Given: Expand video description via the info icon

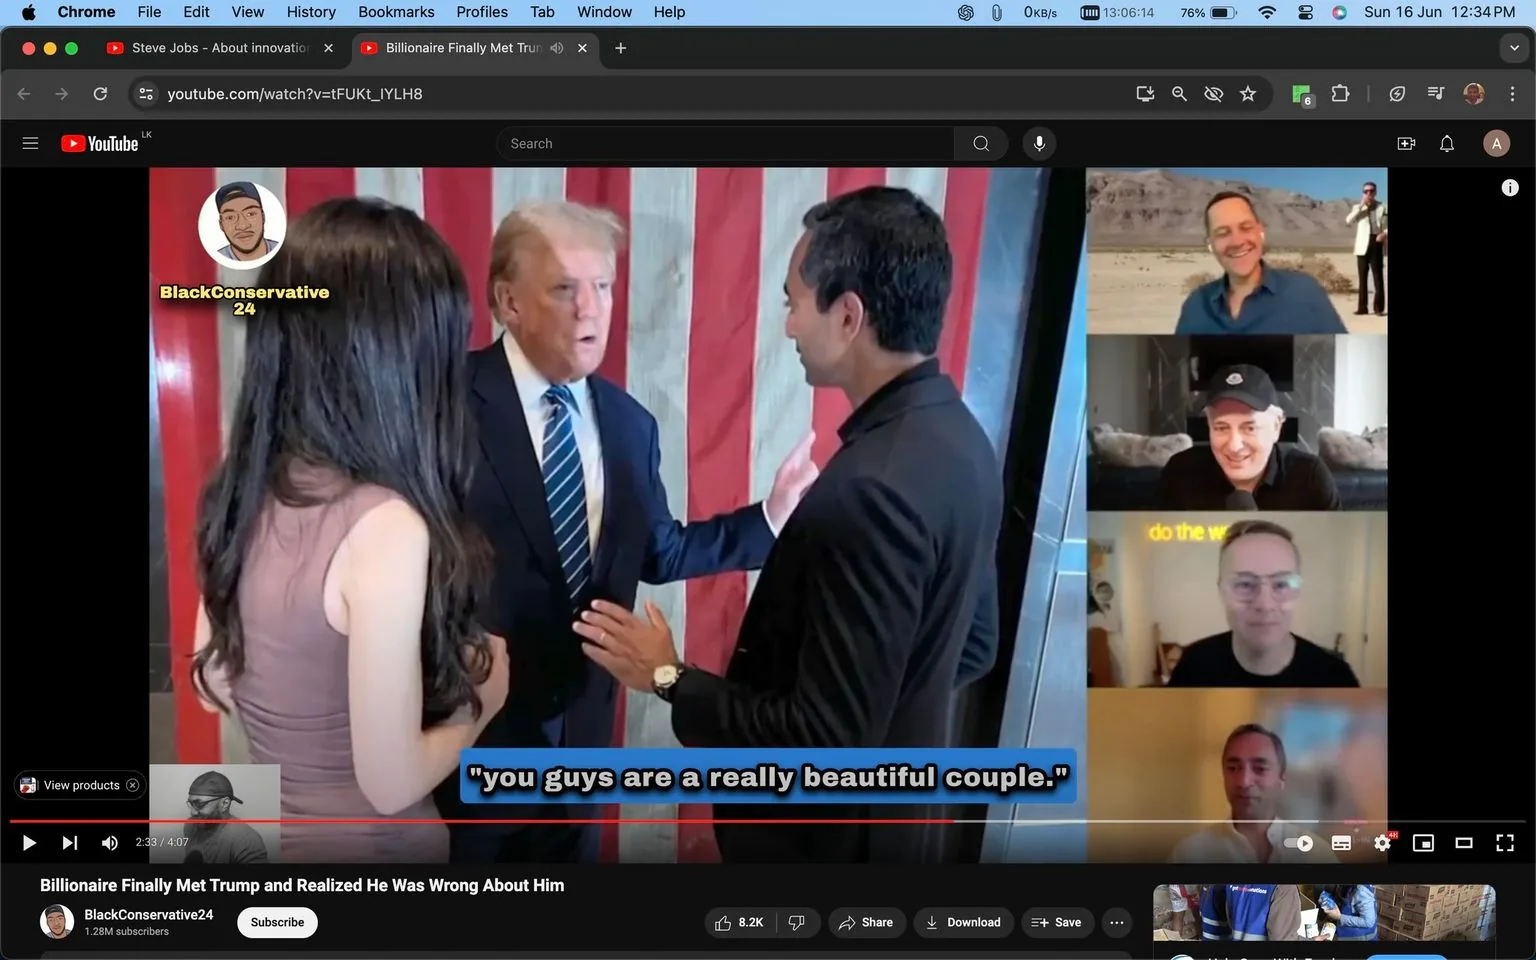Looking at the screenshot, I should 1510,187.
